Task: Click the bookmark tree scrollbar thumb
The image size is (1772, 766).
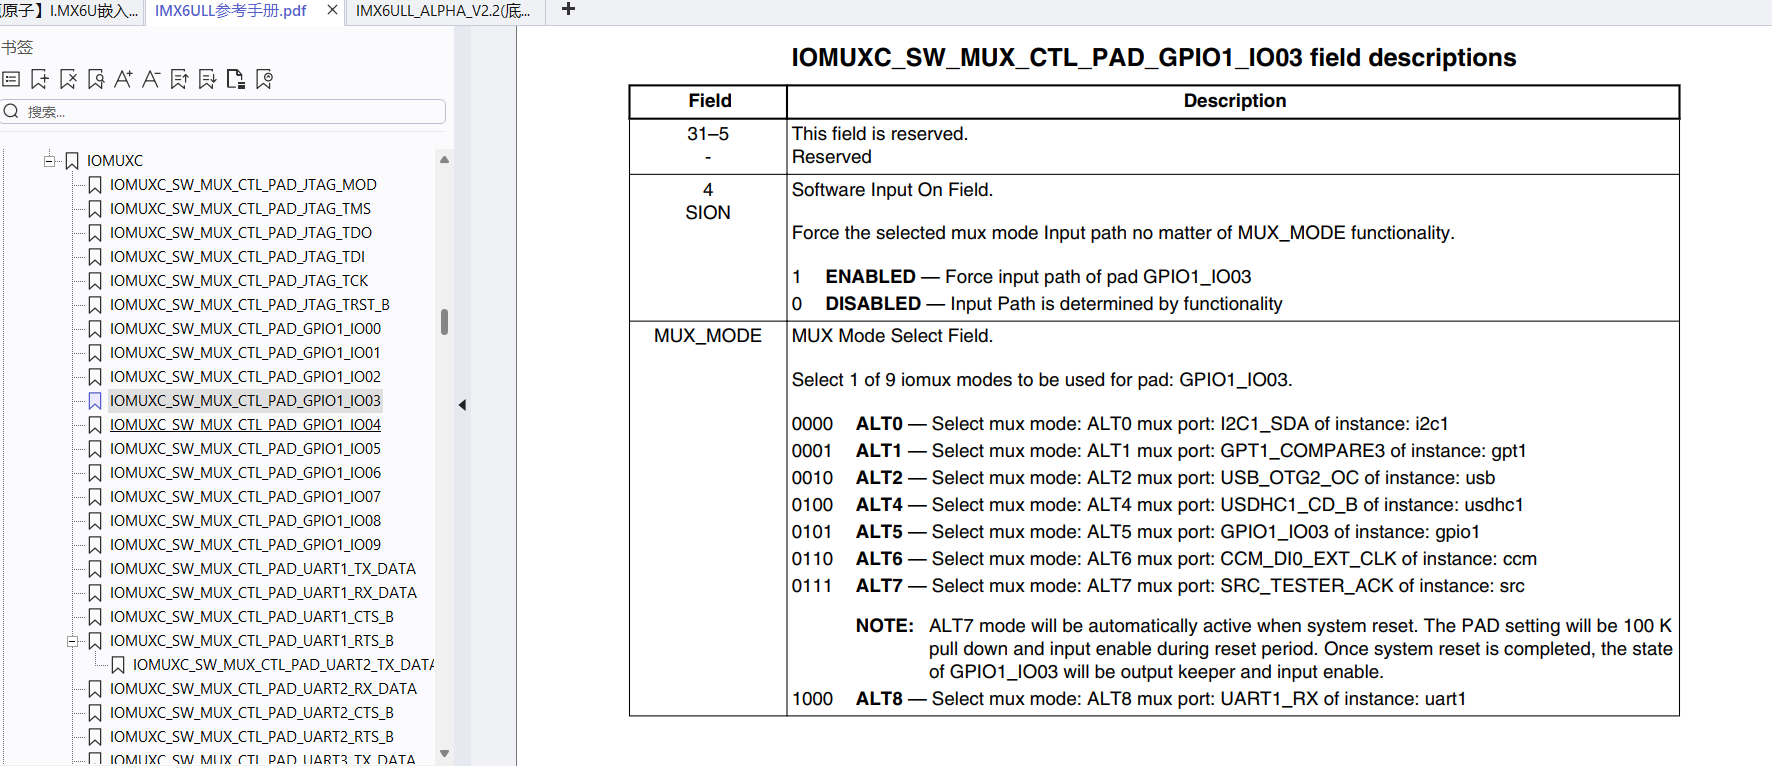Action: coord(444,321)
